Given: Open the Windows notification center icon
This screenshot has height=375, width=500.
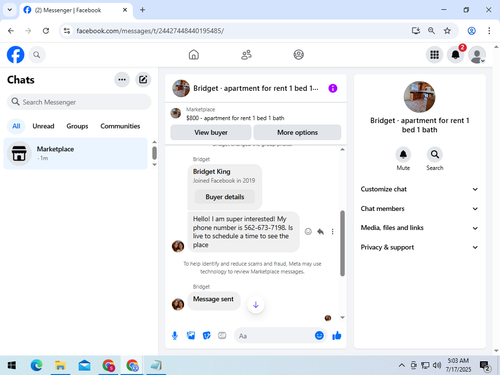Looking at the screenshot, I should coord(485,366).
